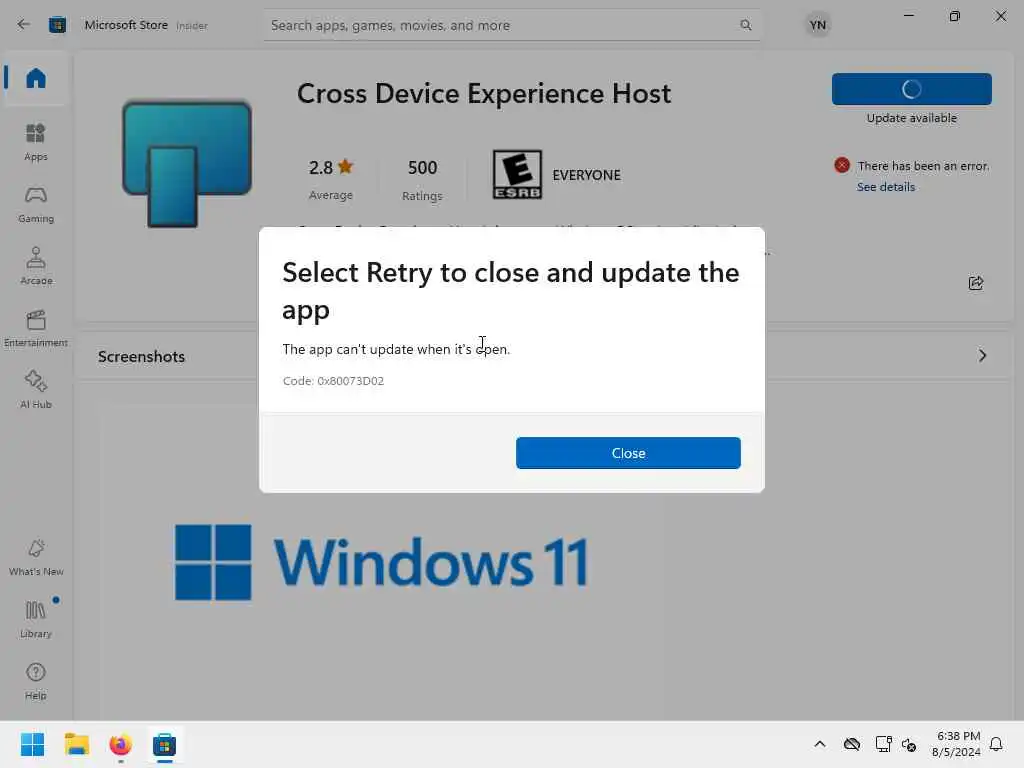Open the Windows Start menu
The width and height of the screenshot is (1024, 768).
(32, 744)
